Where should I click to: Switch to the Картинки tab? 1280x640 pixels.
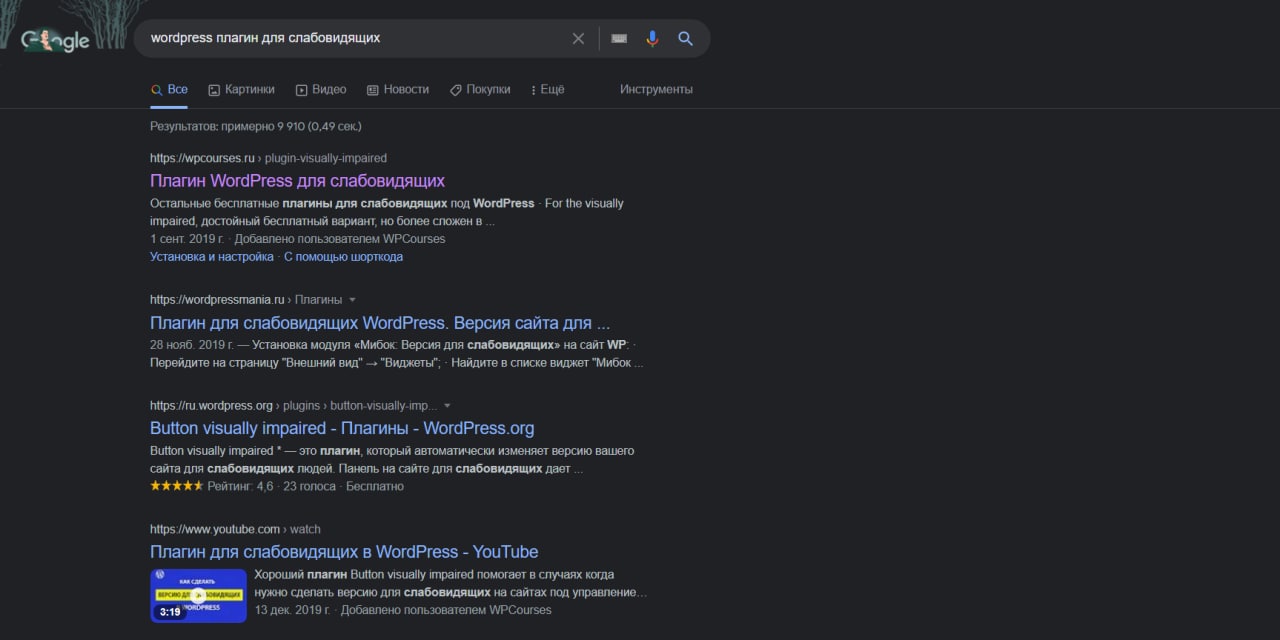[241, 89]
